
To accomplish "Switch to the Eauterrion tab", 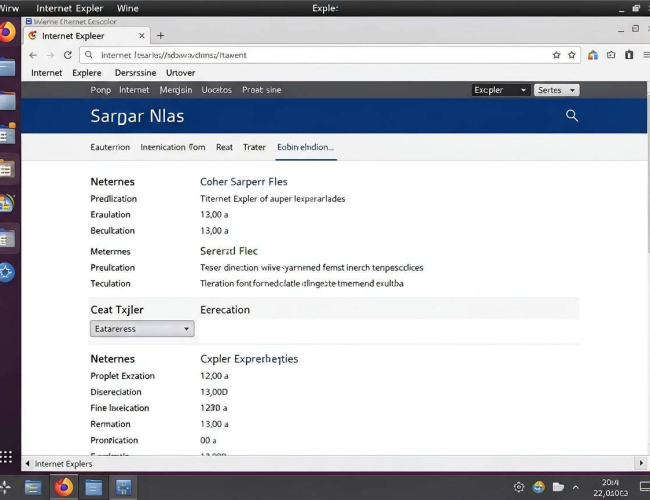I will [x=110, y=147].
